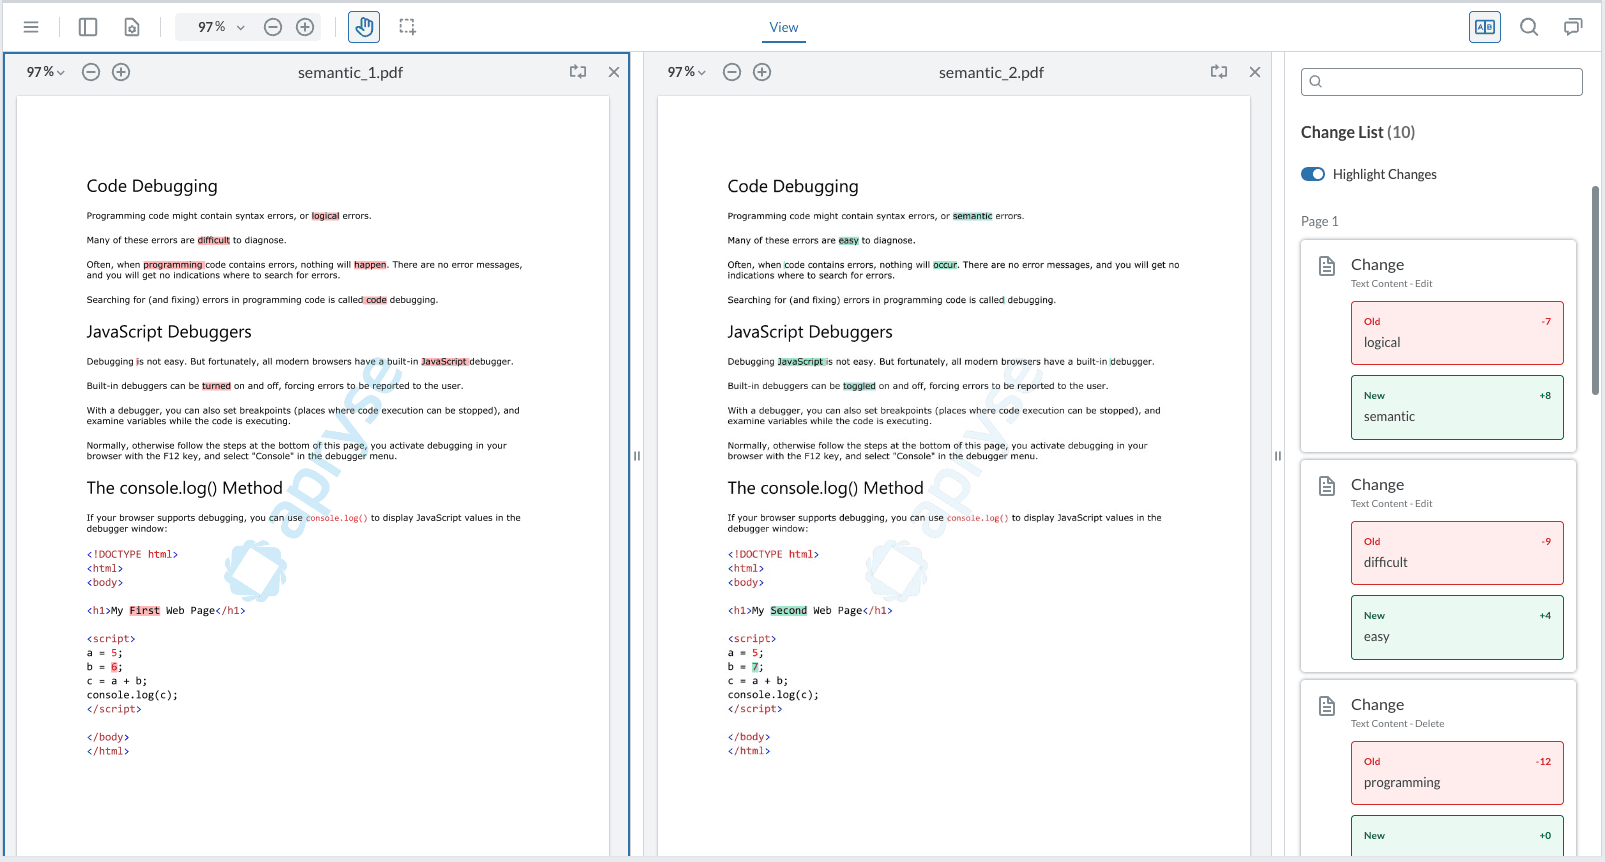Click highlighted word 'logical' in left document
Screen dimensions: 1605x862
[325, 216]
